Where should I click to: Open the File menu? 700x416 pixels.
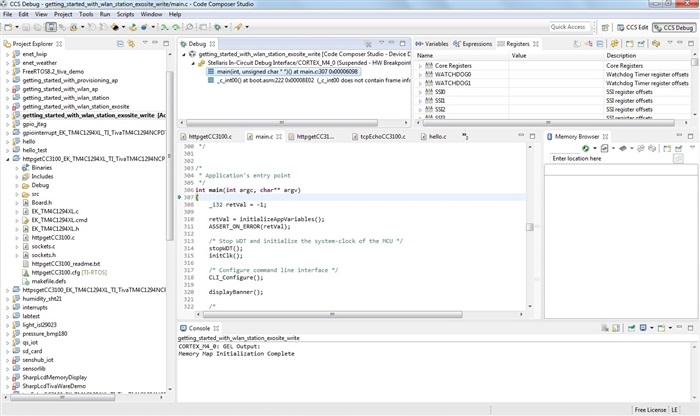[8, 14]
